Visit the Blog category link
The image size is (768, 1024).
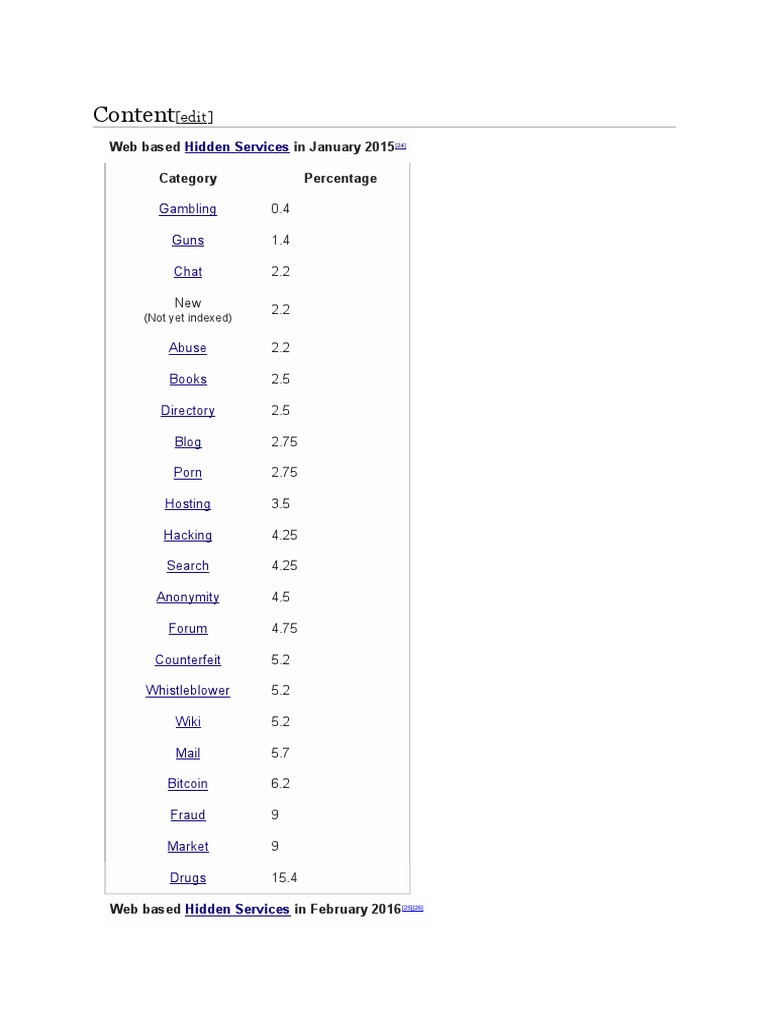[x=188, y=442]
